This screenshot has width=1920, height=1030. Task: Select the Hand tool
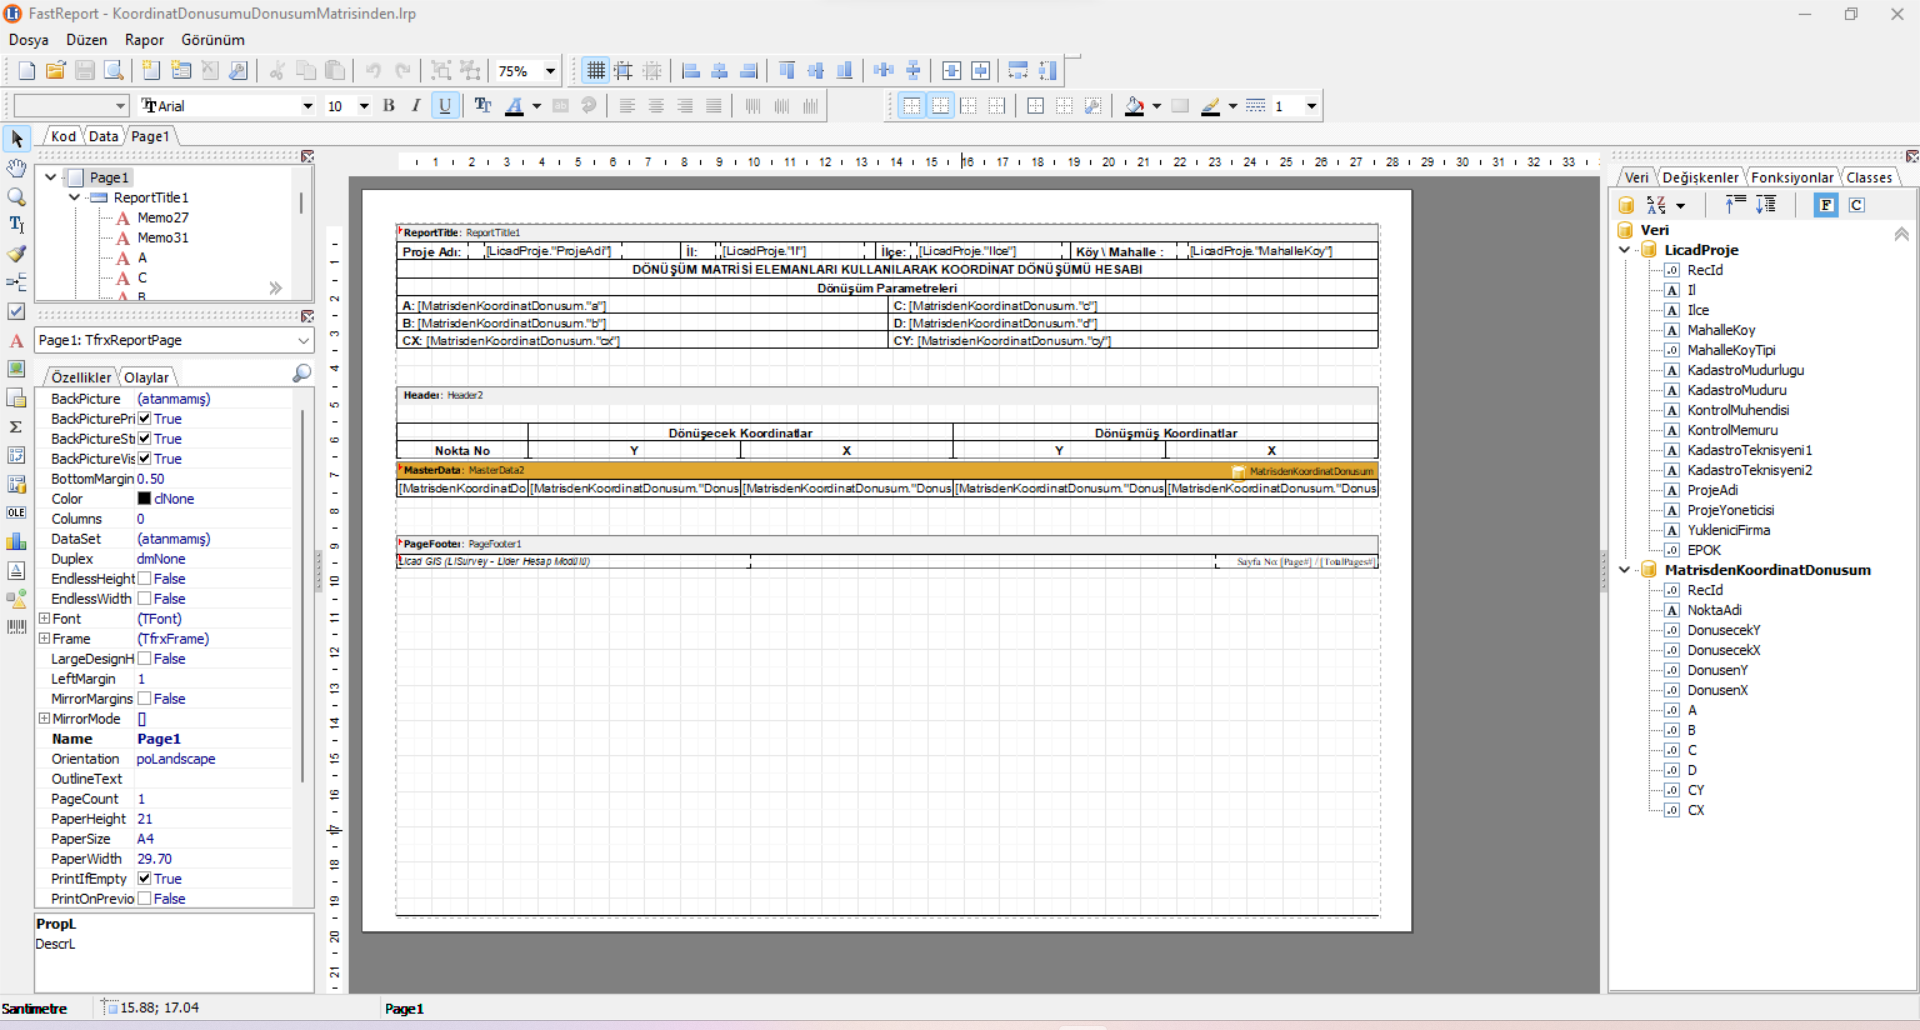[16, 168]
